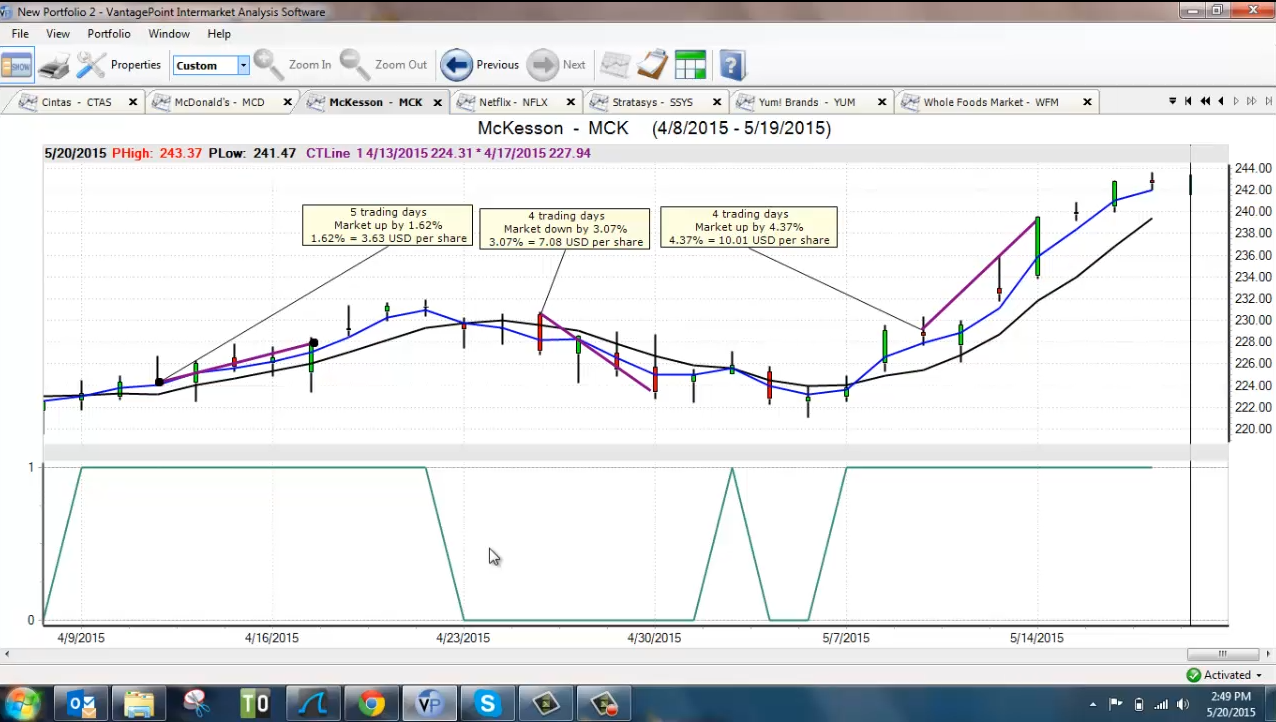This screenshot has height=722, width=1276.
Task: Click the scrollbar right arrow below chart
Action: [1269, 653]
